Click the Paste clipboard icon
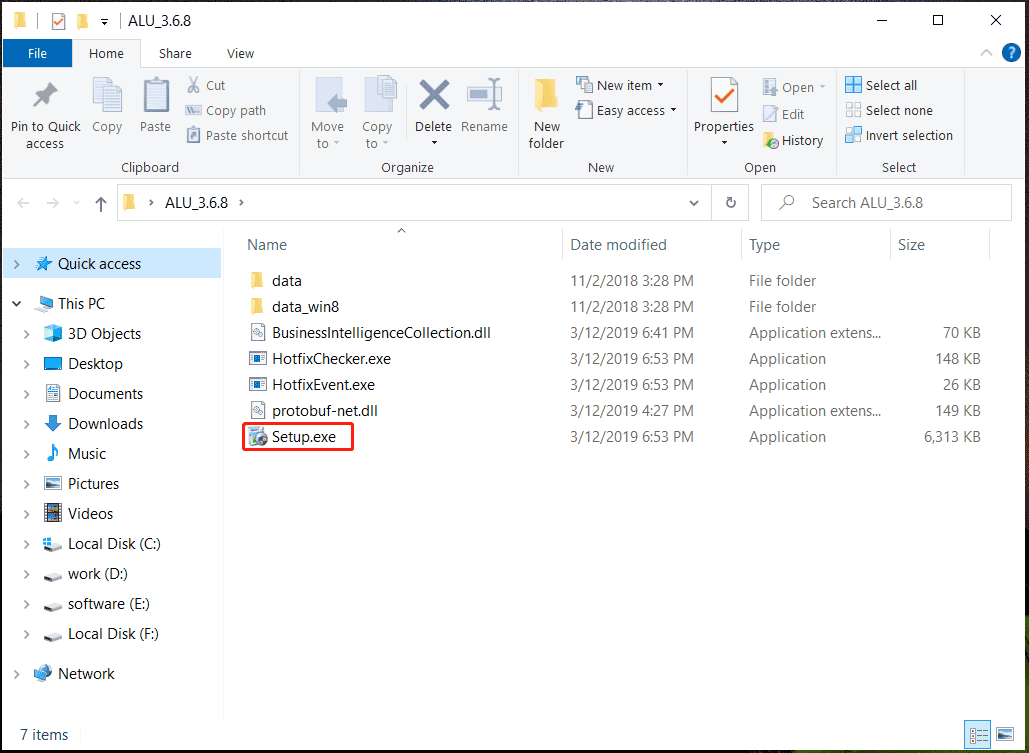This screenshot has width=1029, height=753. click(x=156, y=96)
